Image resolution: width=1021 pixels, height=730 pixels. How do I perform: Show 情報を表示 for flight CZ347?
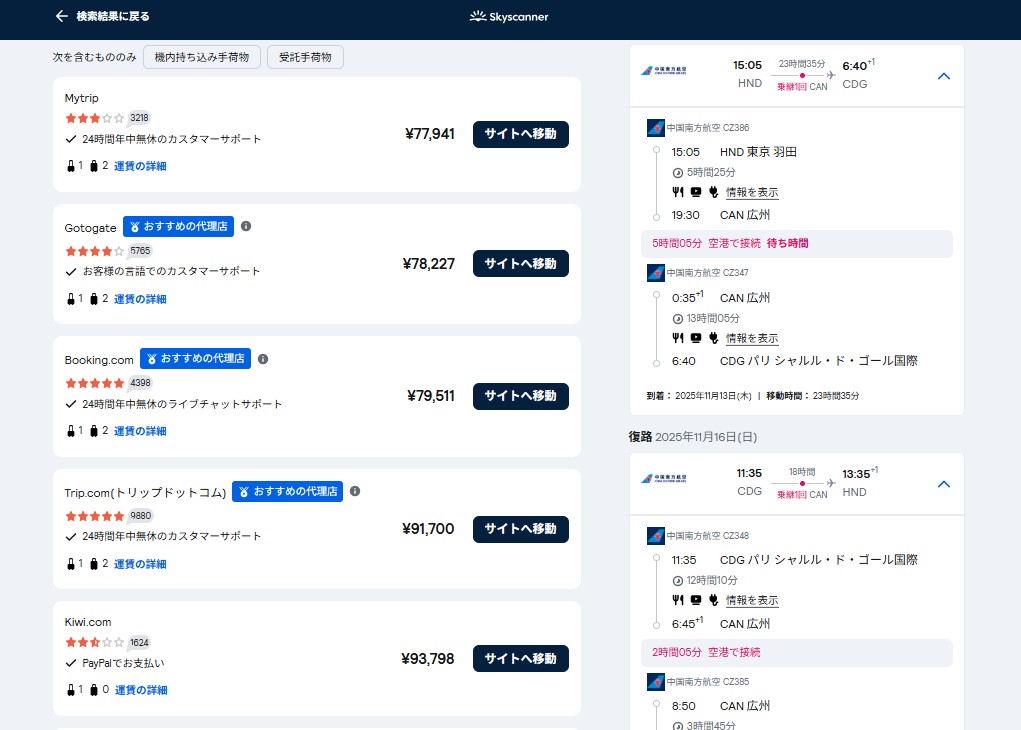(752, 339)
